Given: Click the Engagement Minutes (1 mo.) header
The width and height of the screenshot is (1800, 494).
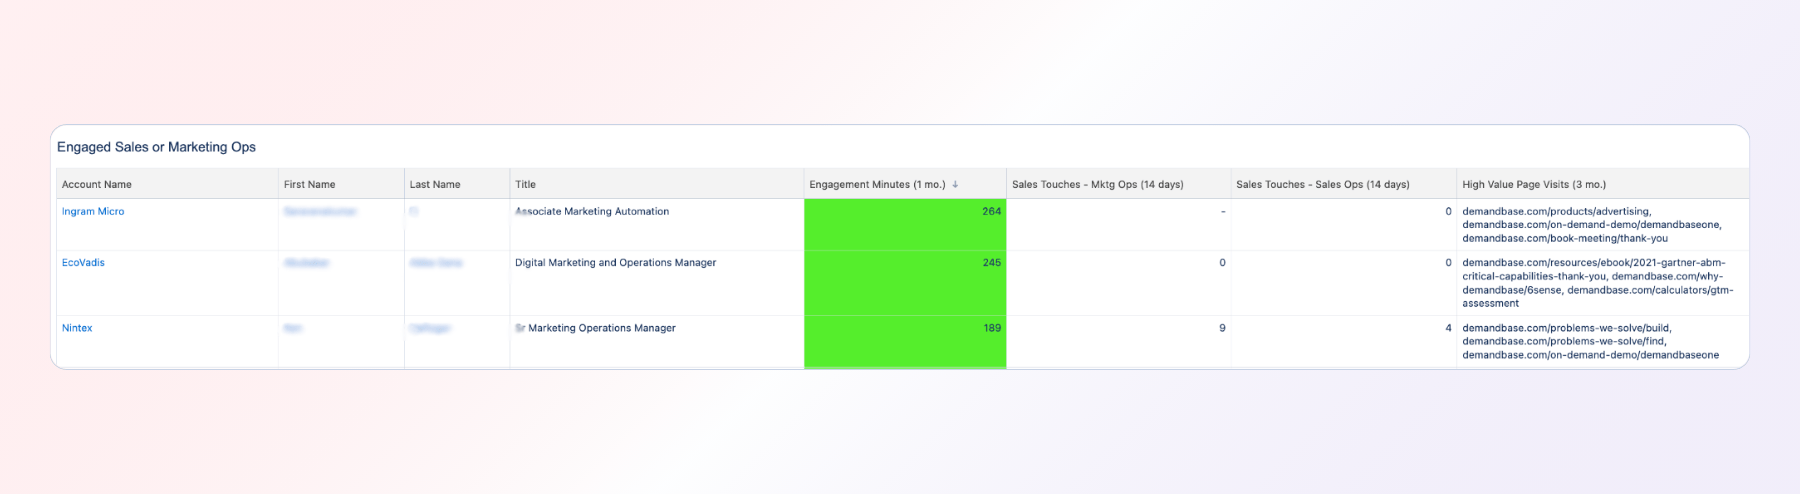Looking at the screenshot, I should tap(877, 185).
